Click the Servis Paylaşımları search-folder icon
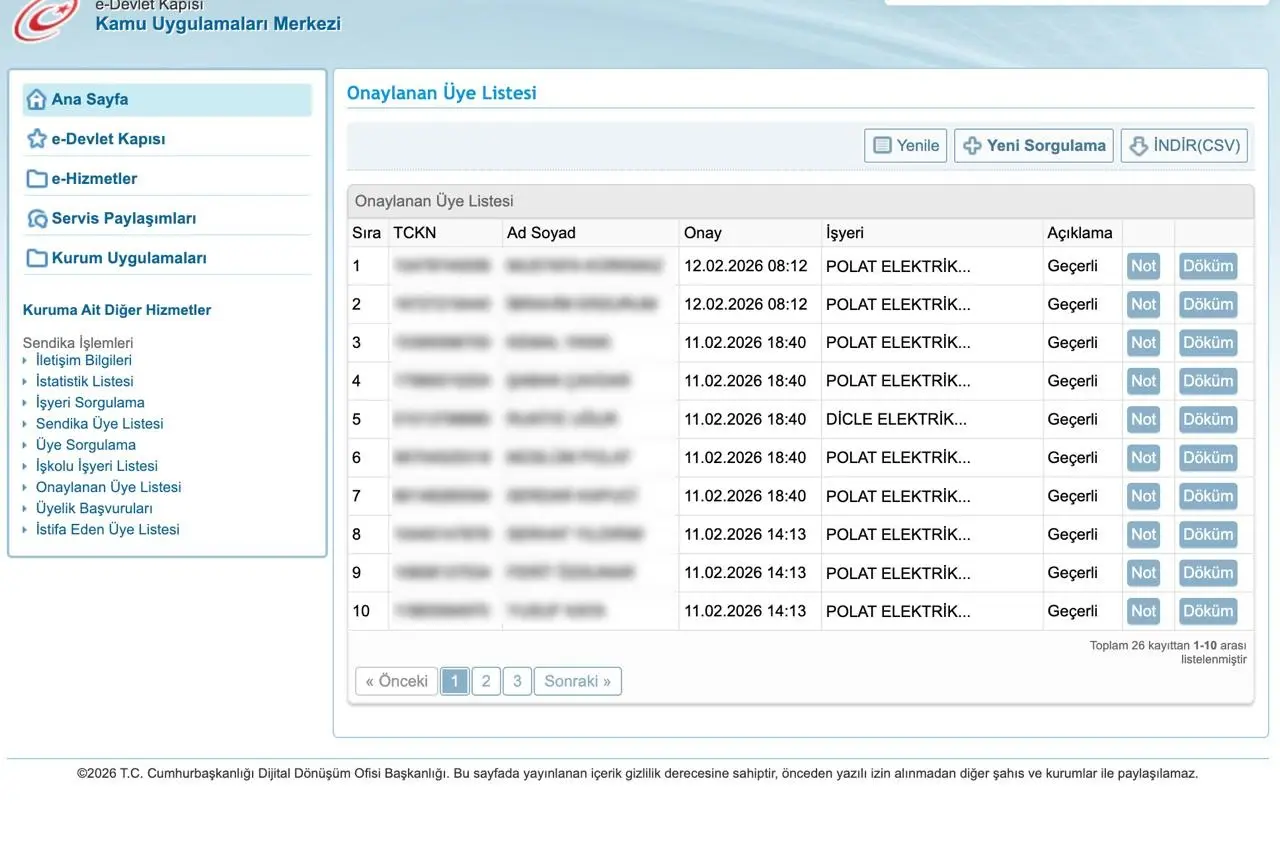The image size is (1280, 850). (37, 218)
